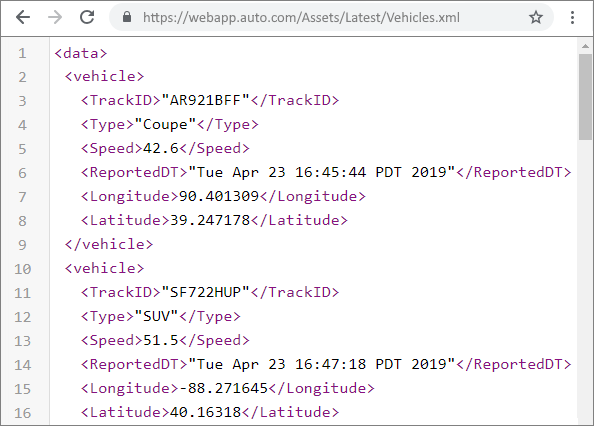Bookmark this page with the star icon
Viewport: 594px width, 426px height.
click(x=536, y=17)
